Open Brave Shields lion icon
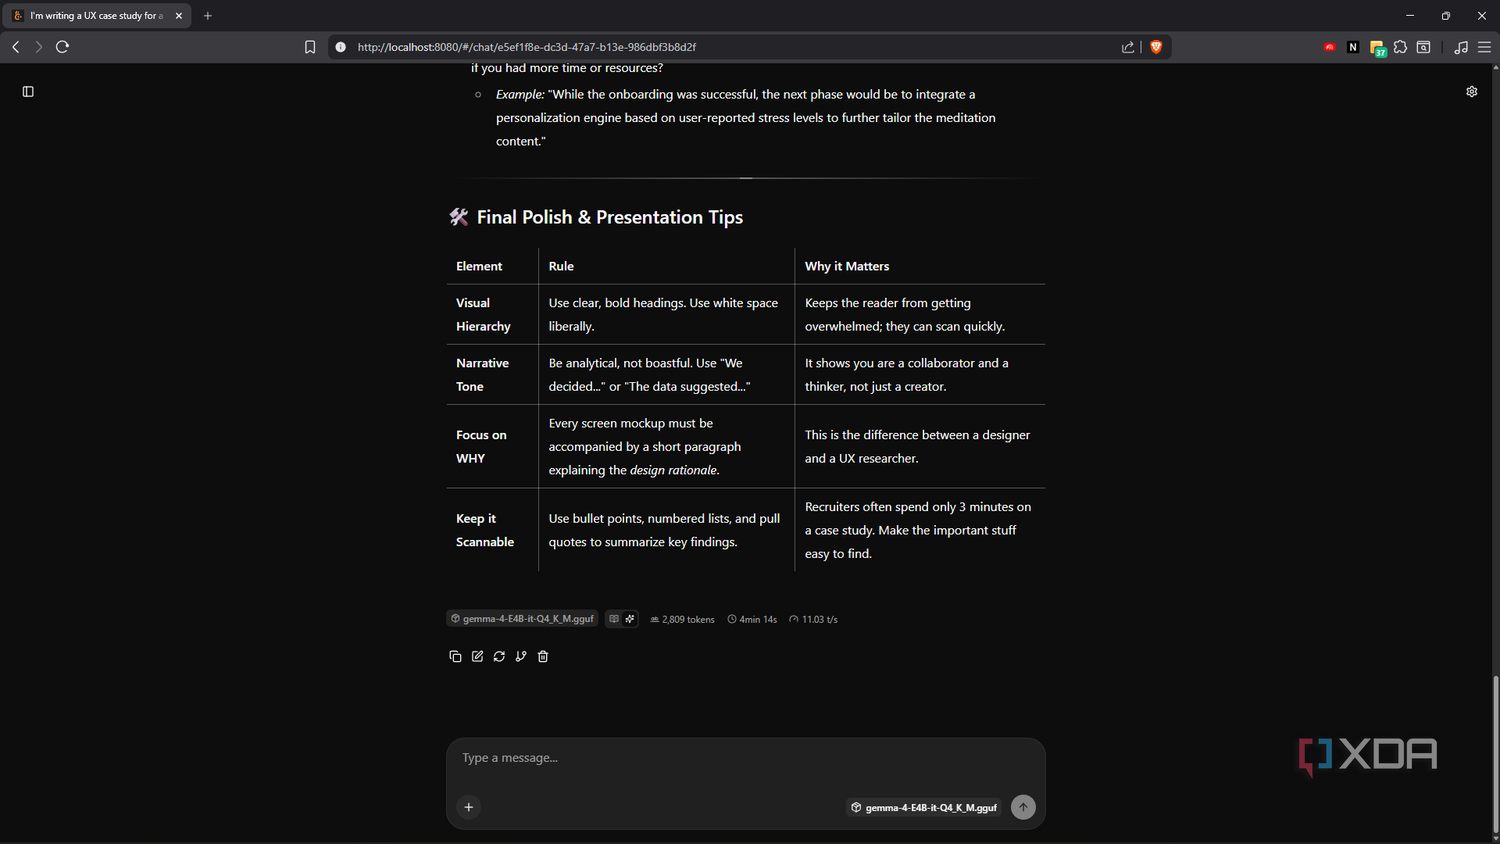This screenshot has width=1500, height=844. pos(1156,47)
